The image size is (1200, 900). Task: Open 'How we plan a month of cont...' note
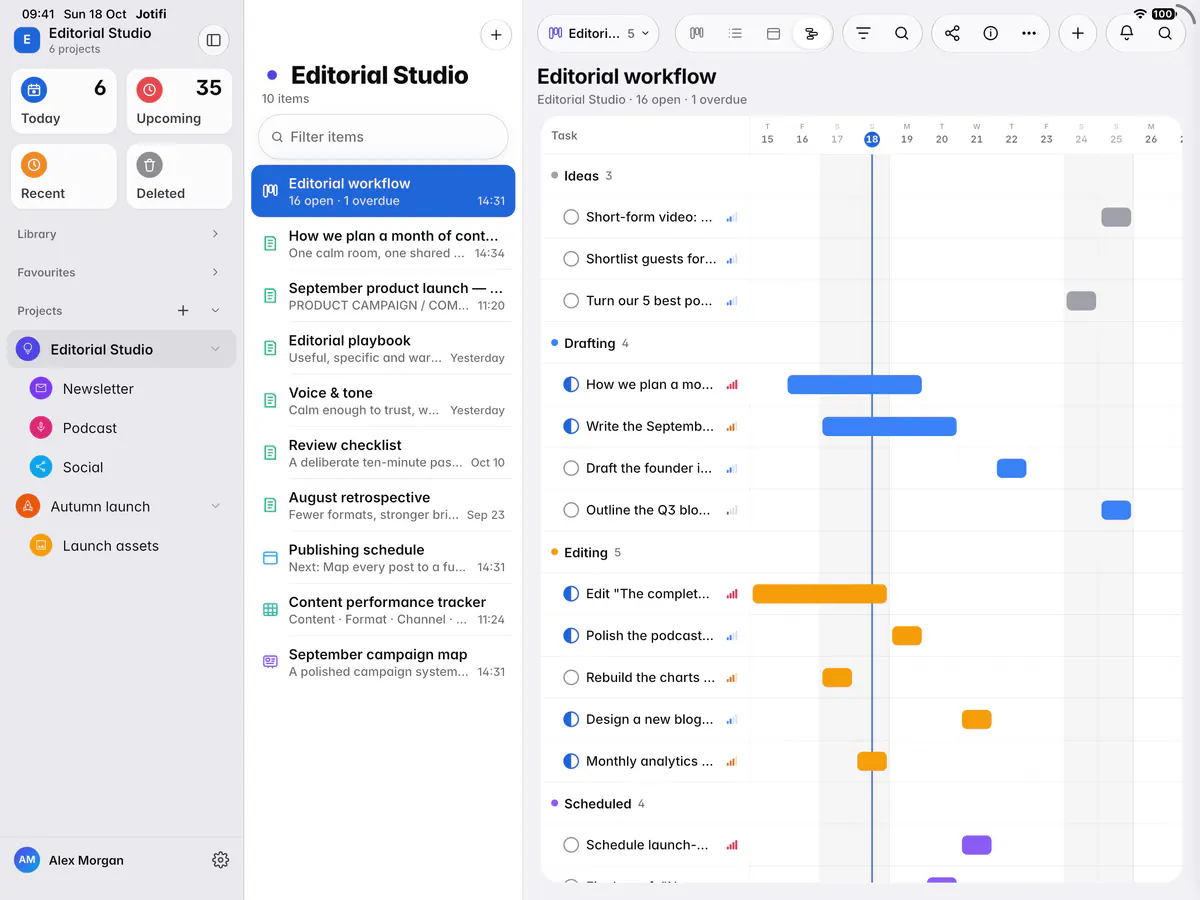click(383, 244)
